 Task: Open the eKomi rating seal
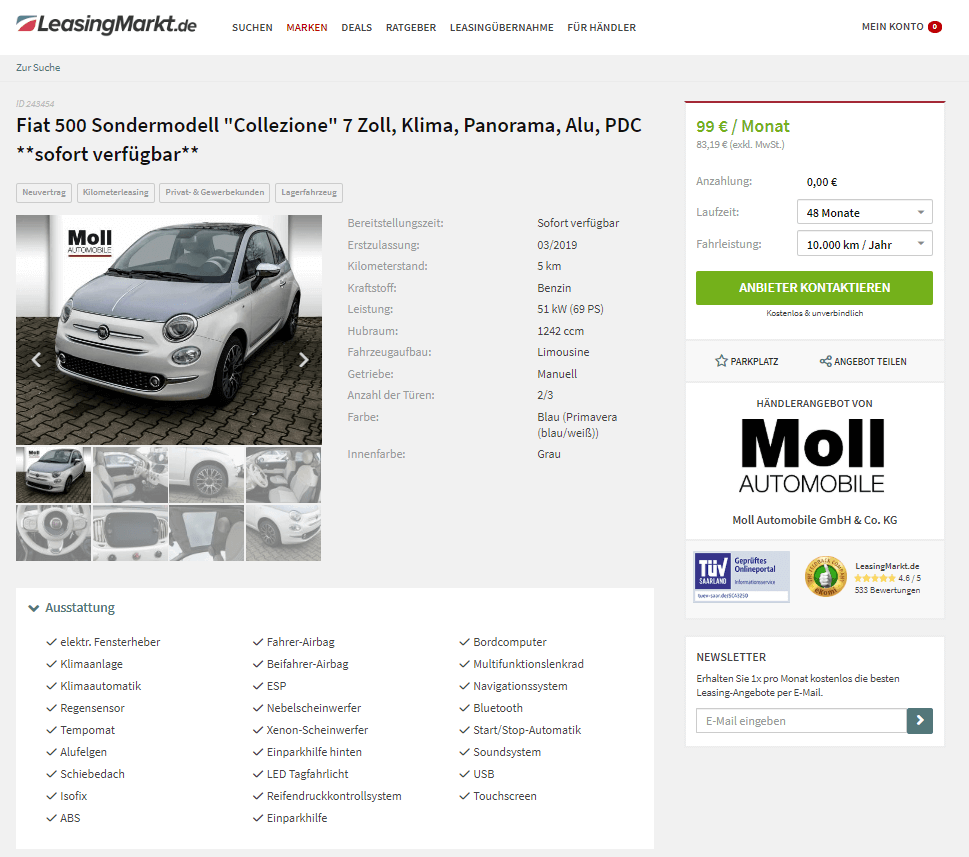[825, 576]
